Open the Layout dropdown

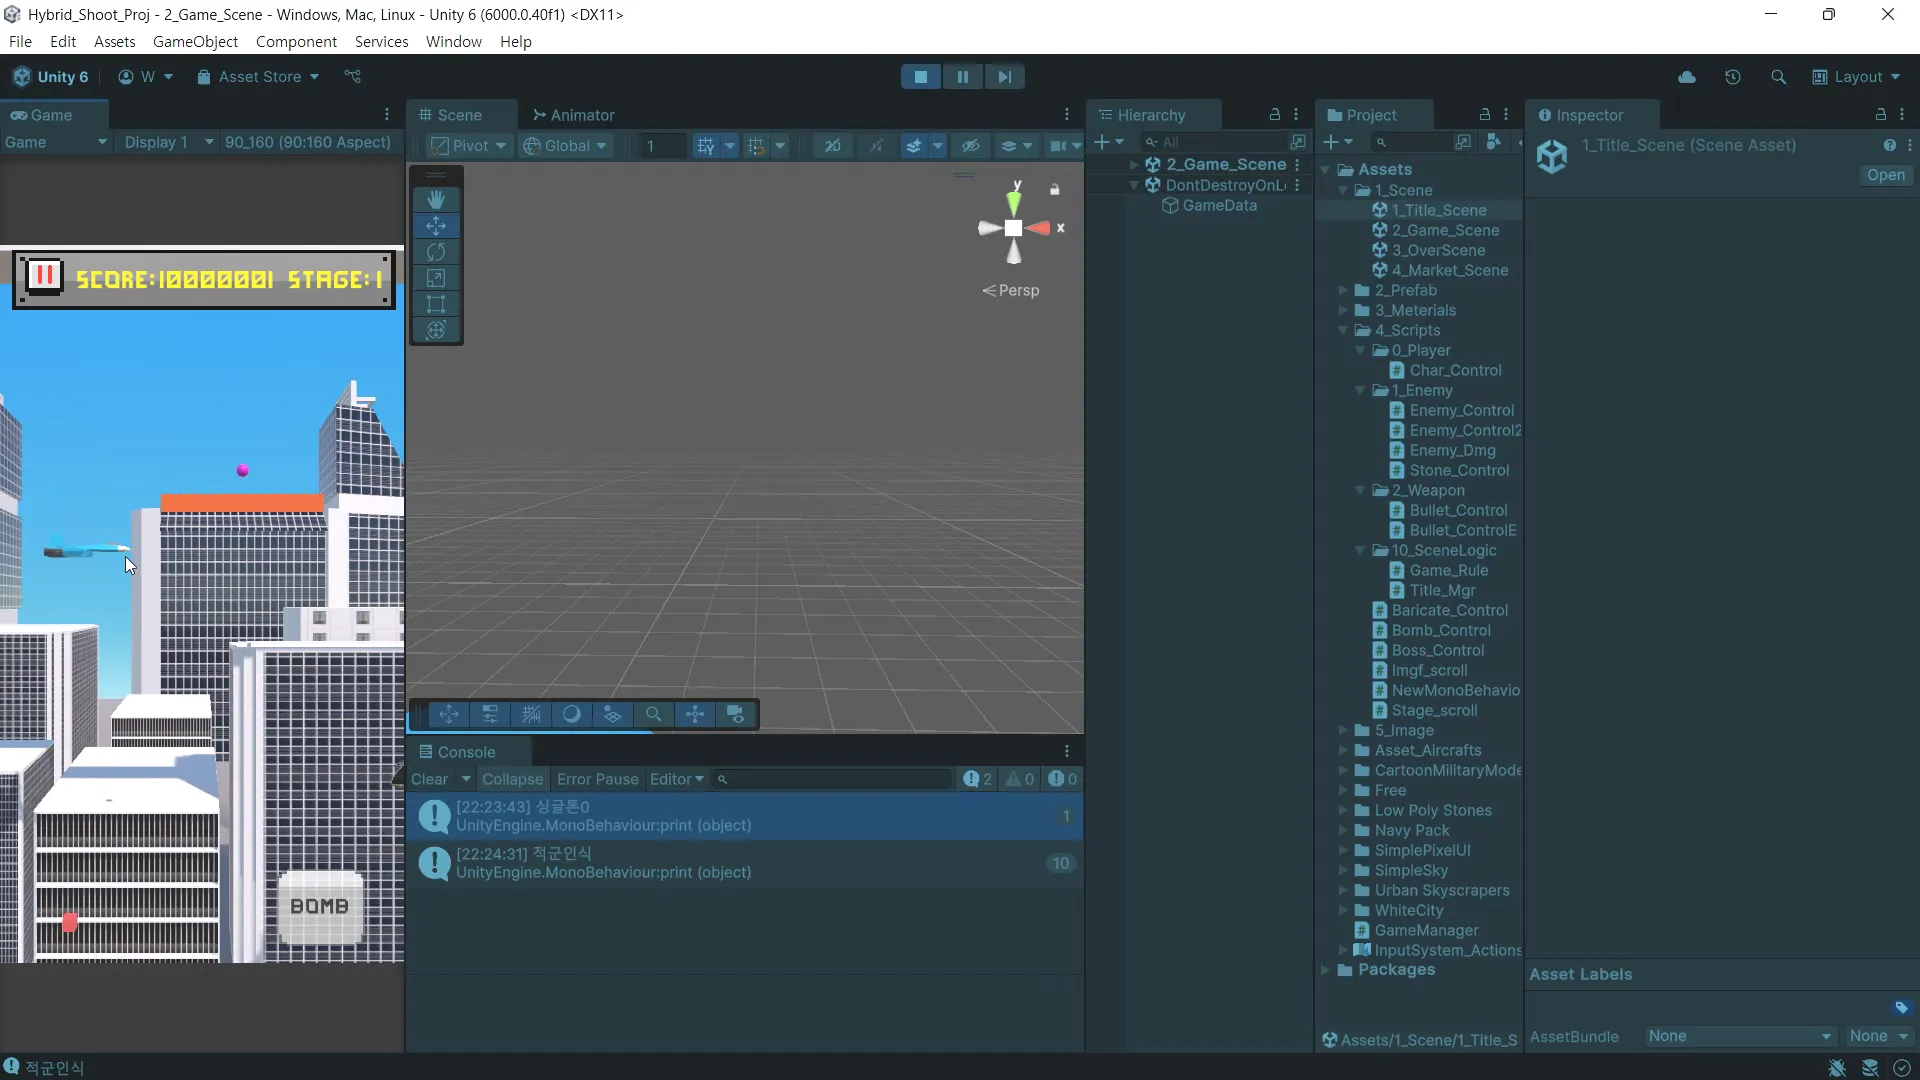click(x=1857, y=77)
